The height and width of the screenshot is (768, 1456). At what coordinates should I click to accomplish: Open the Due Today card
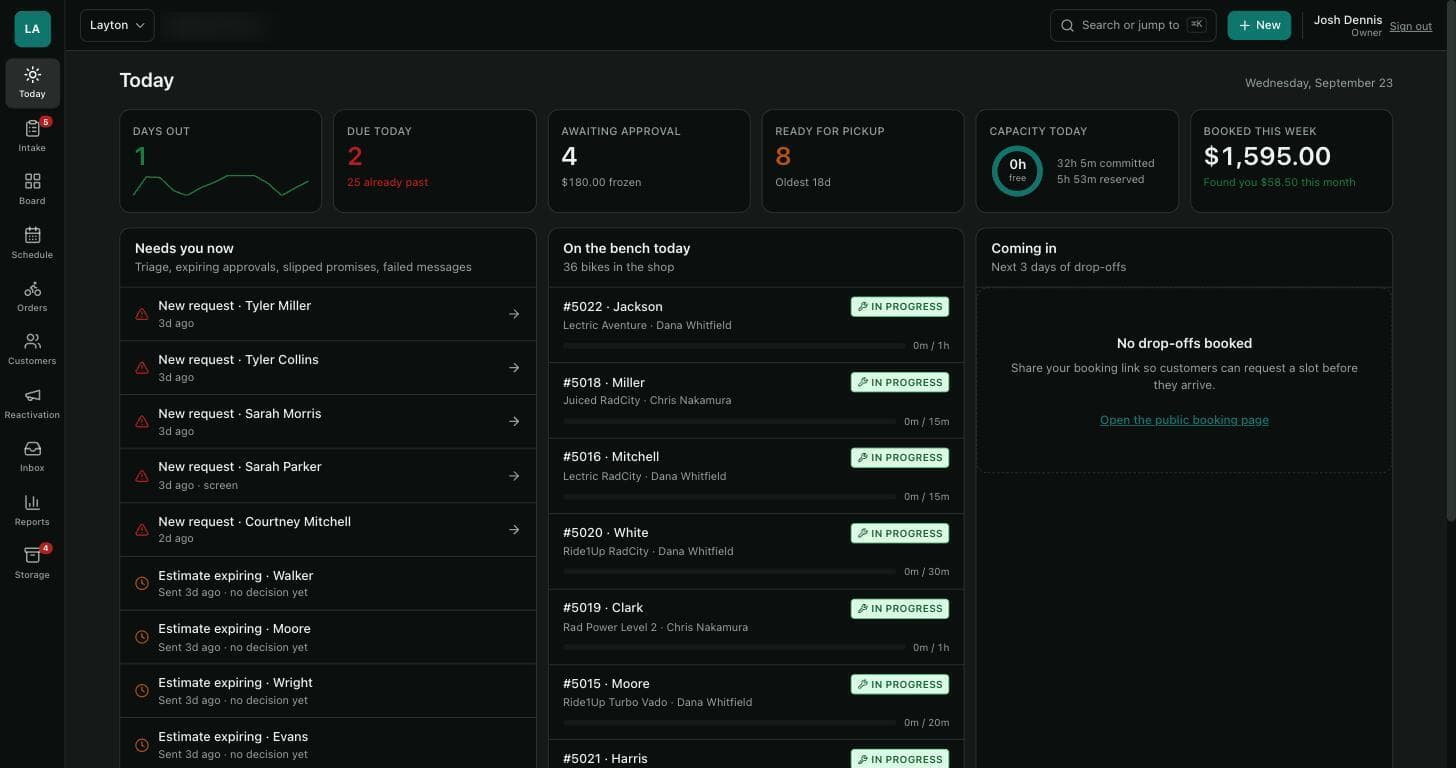point(435,161)
